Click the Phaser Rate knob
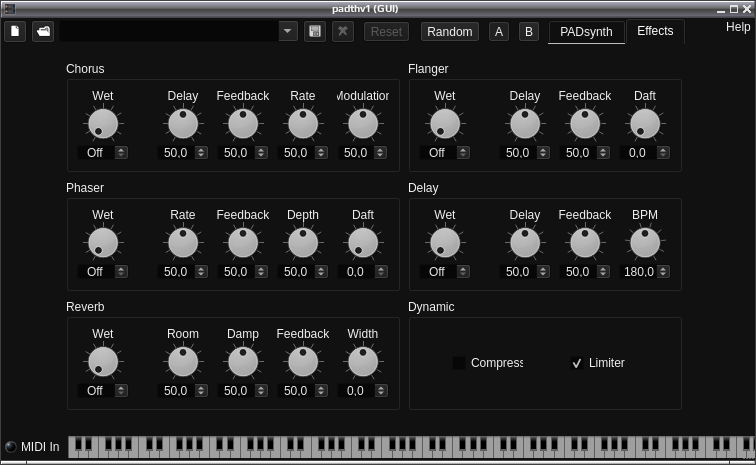The width and height of the screenshot is (756, 465). point(183,243)
